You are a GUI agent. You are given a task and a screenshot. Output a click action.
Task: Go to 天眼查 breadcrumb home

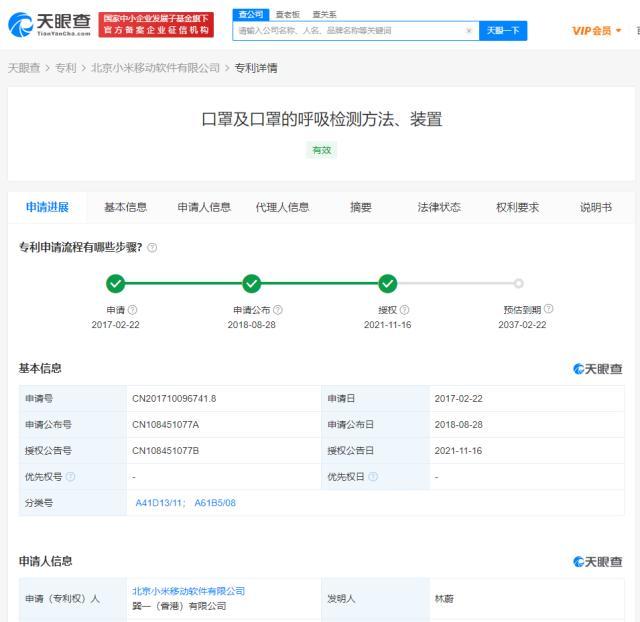coord(24,68)
